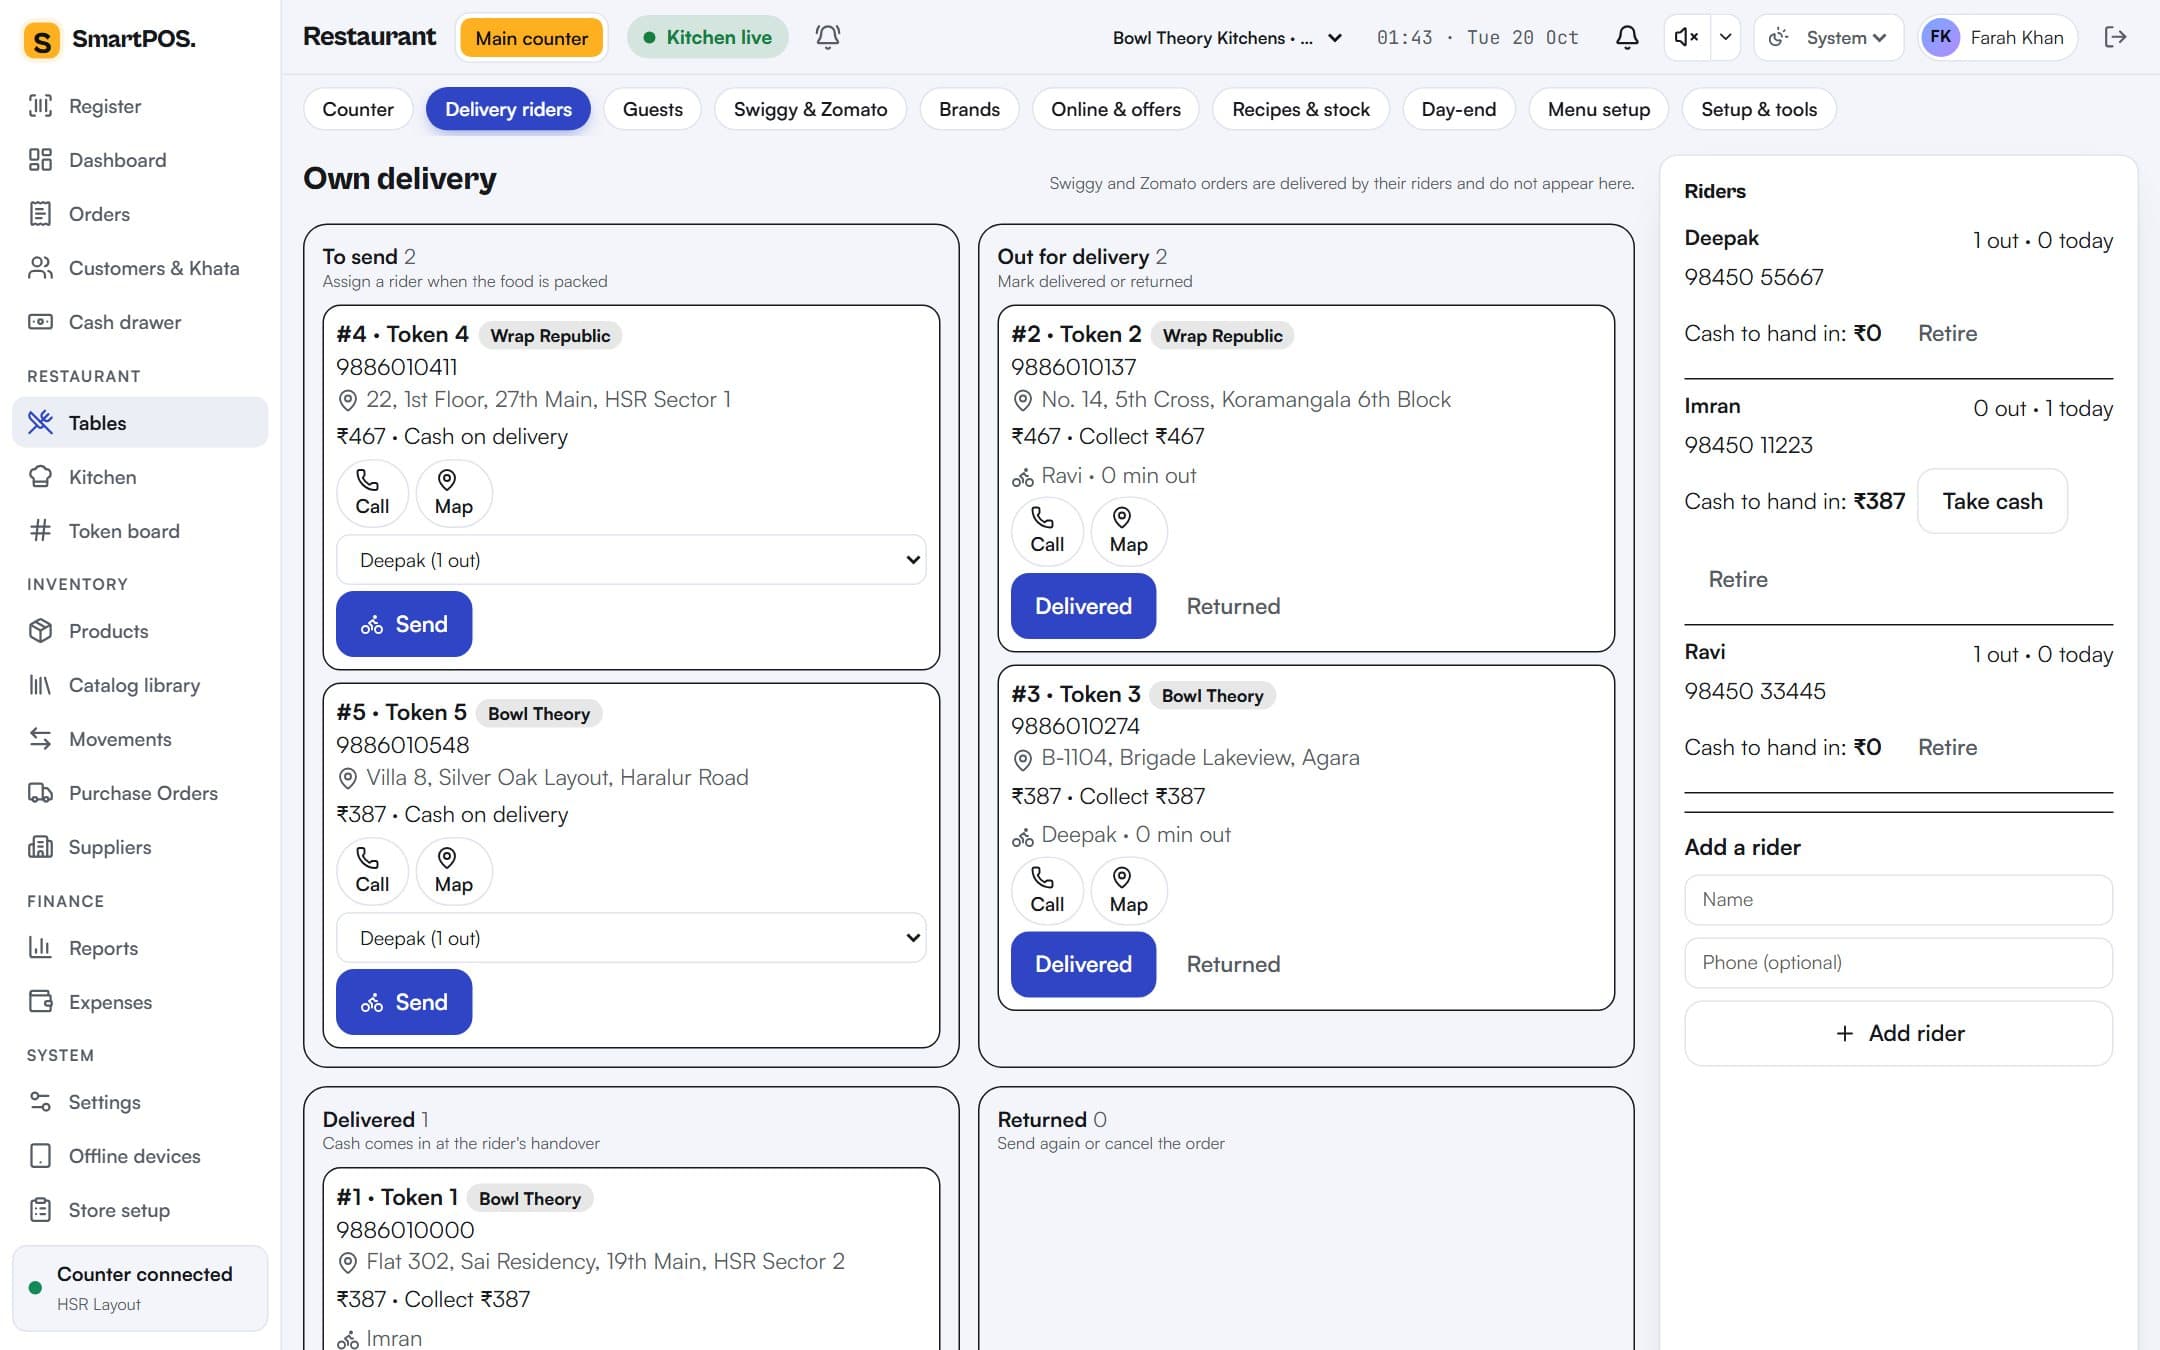Open the sound options chevron
Screen dimensions: 2160x1350
coord(1725,37)
